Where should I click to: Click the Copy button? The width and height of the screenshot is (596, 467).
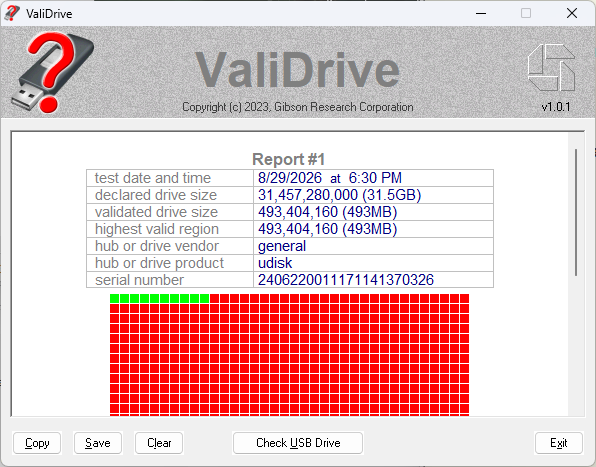(37, 443)
